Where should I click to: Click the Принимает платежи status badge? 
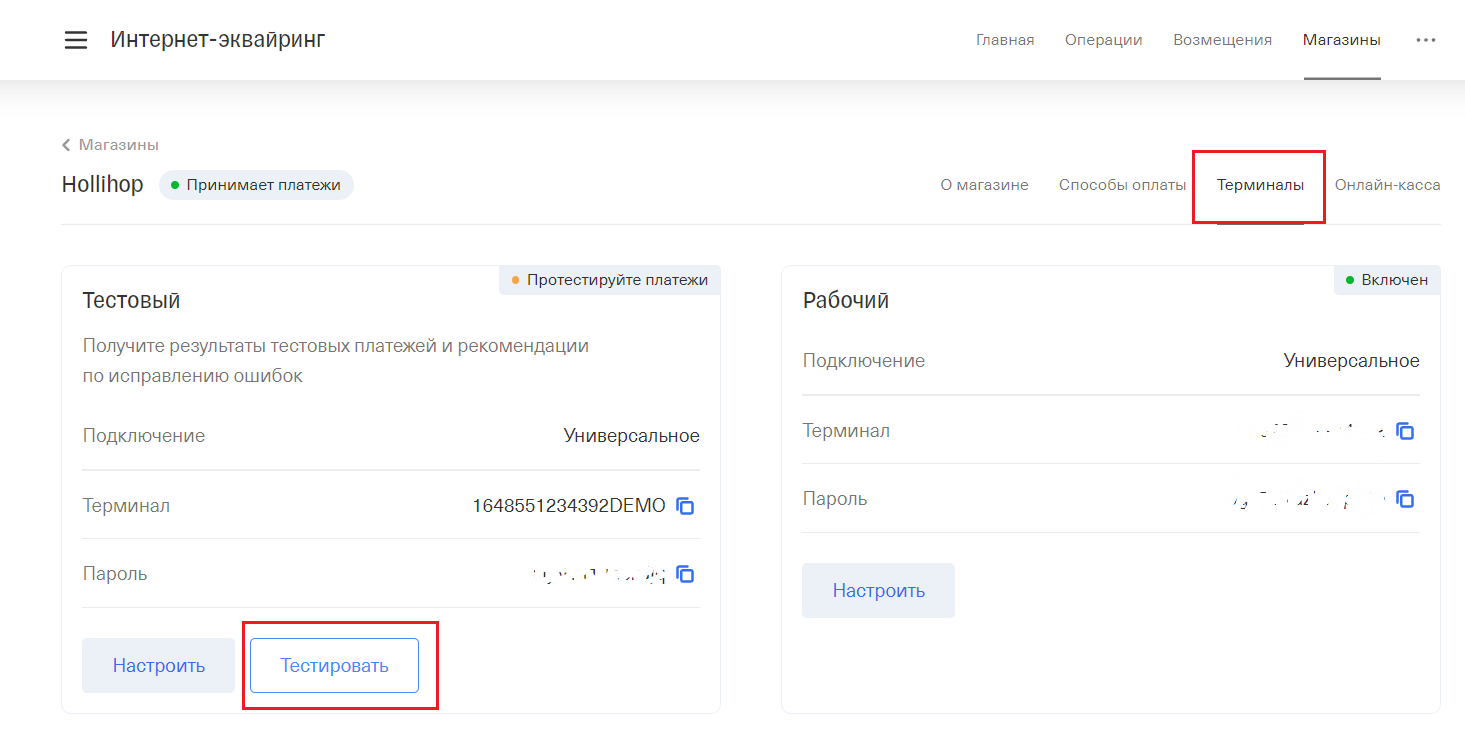(256, 185)
